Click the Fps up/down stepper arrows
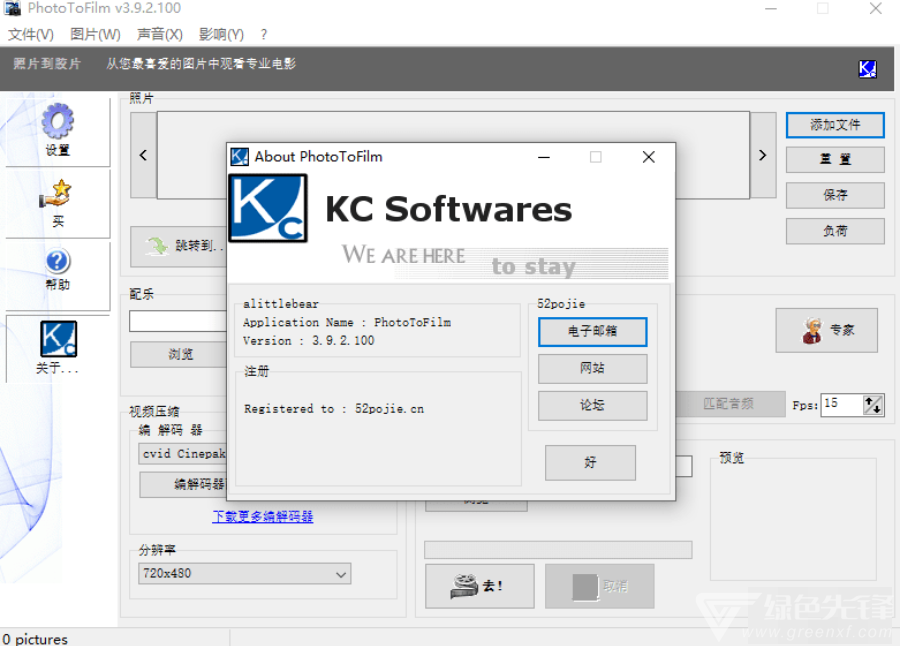 873,405
